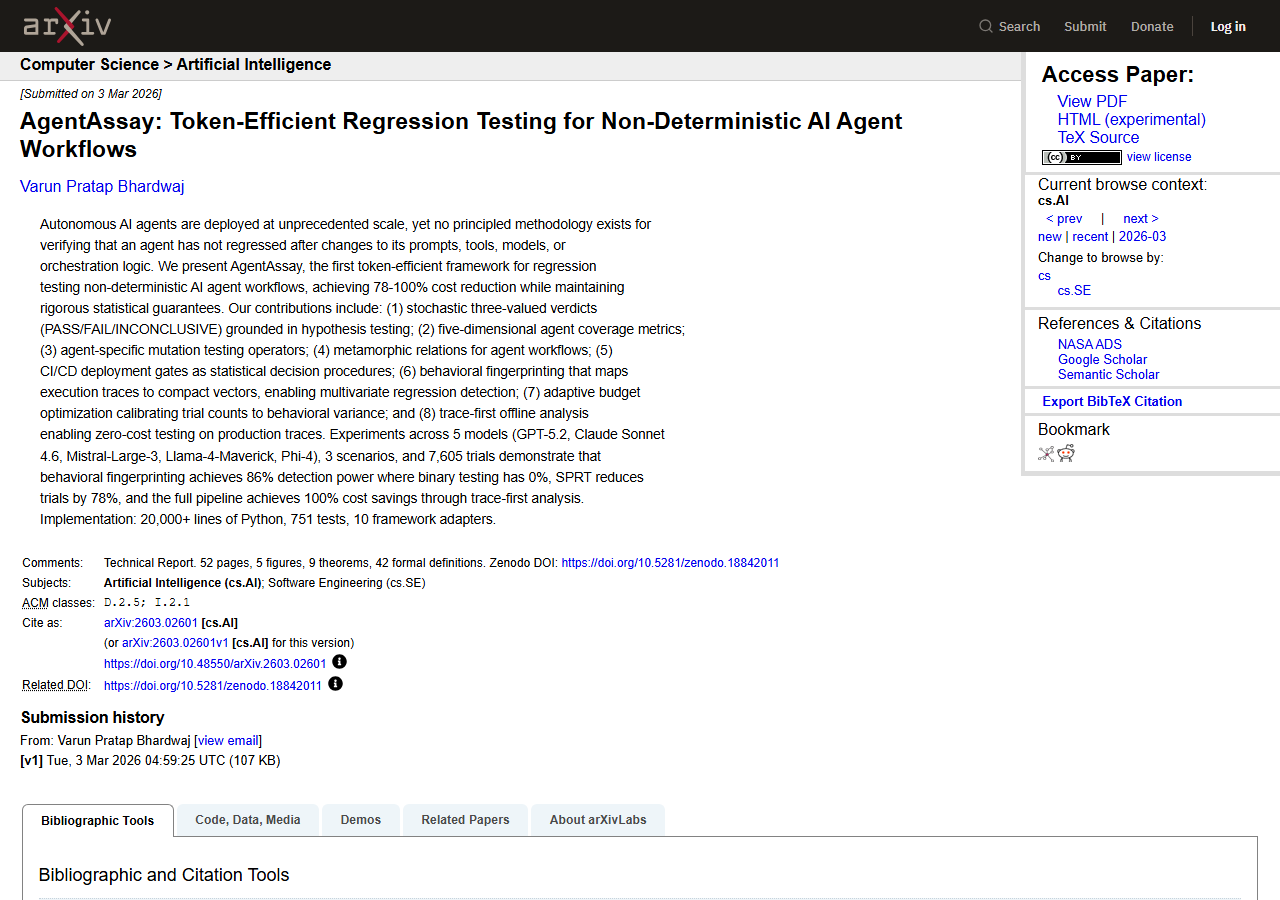Change browse context to cs
This screenshot has height=900, width=1280.
(1044, 276)
